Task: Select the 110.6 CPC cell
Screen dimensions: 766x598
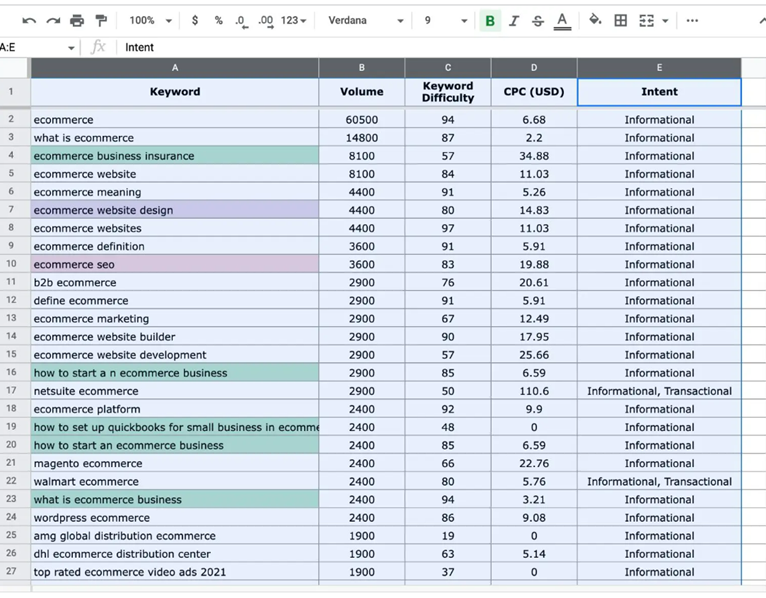Action: [533, 391]
